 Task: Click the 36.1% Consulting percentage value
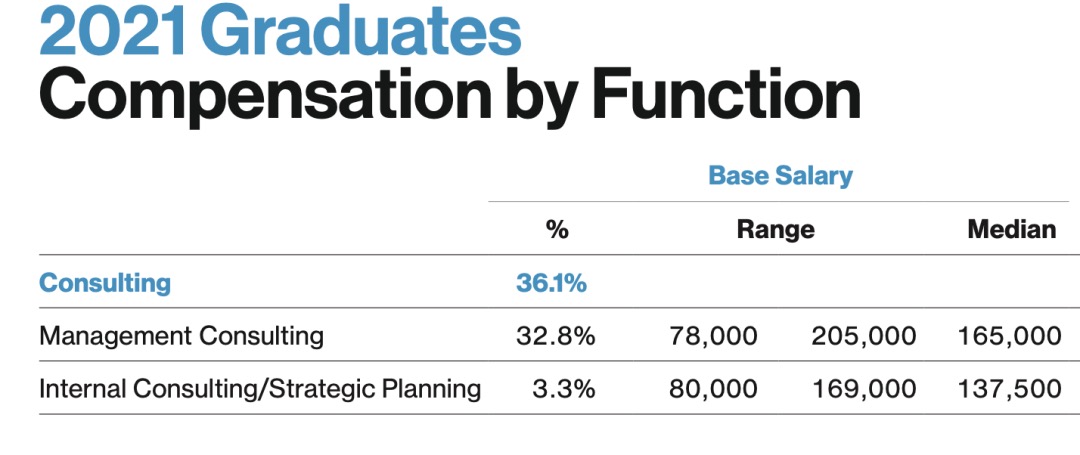point(551,283)
